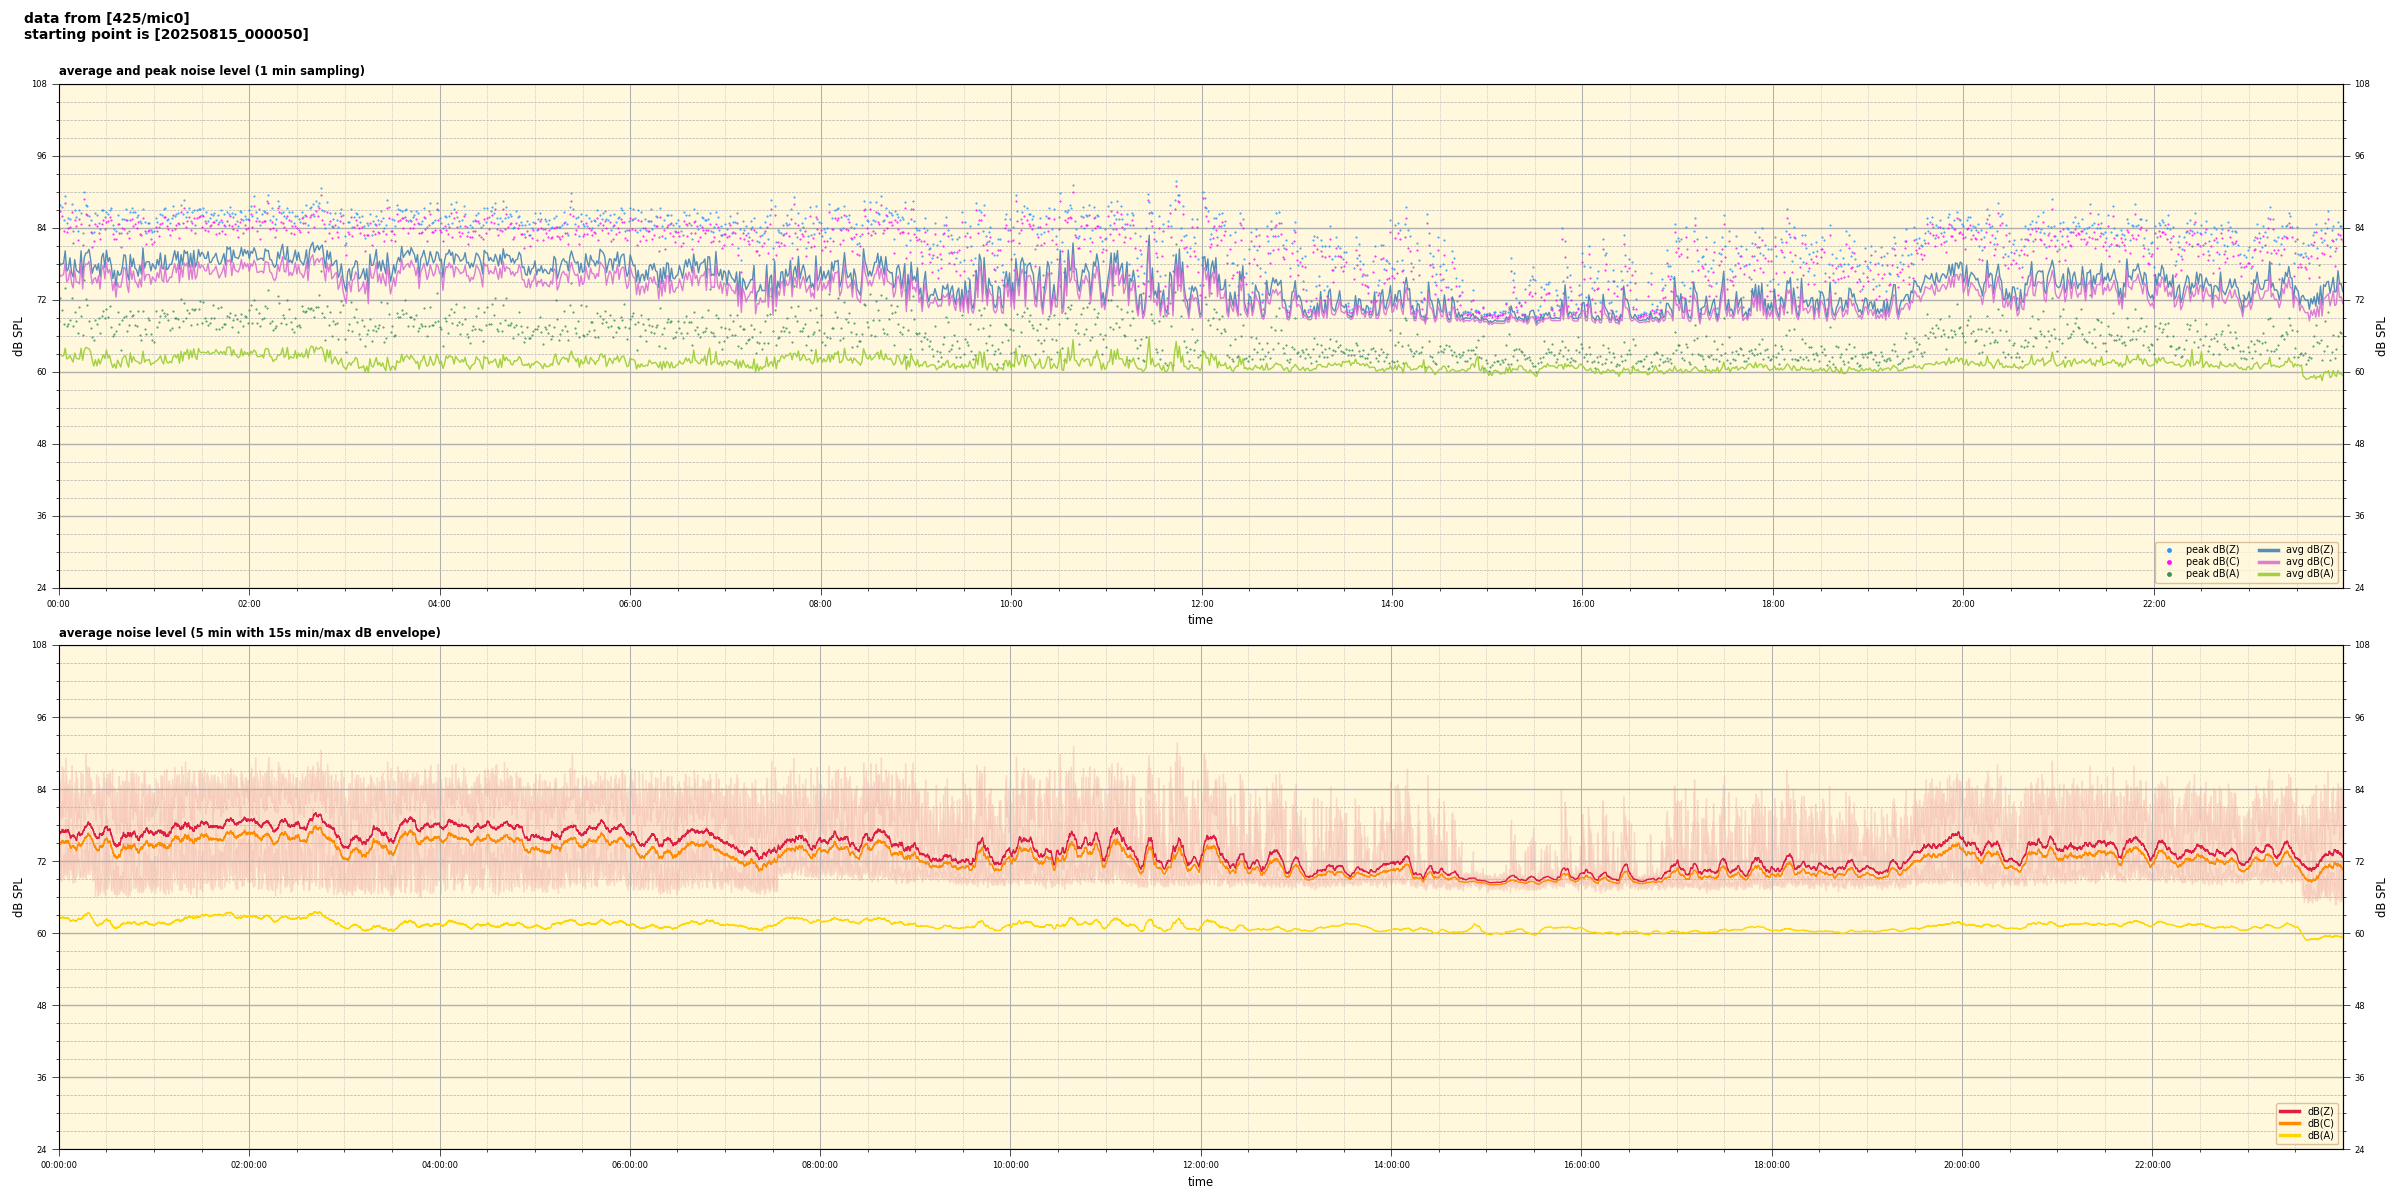Image resolution: width=2400 pixels, height=1200 pixels.
Task: Click the peak dB(C) legend marker
Action: coord(2169,562)
